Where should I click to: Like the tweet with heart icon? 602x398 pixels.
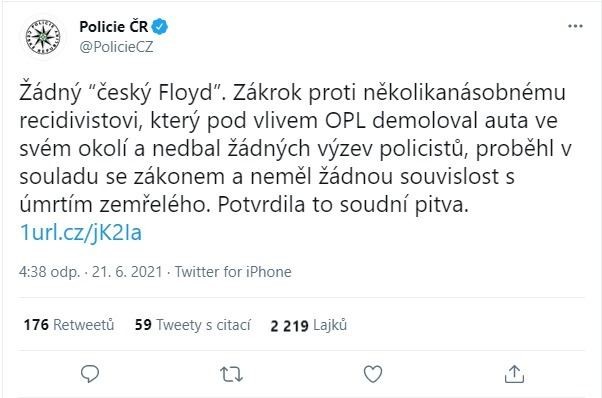tap(373, 373)
